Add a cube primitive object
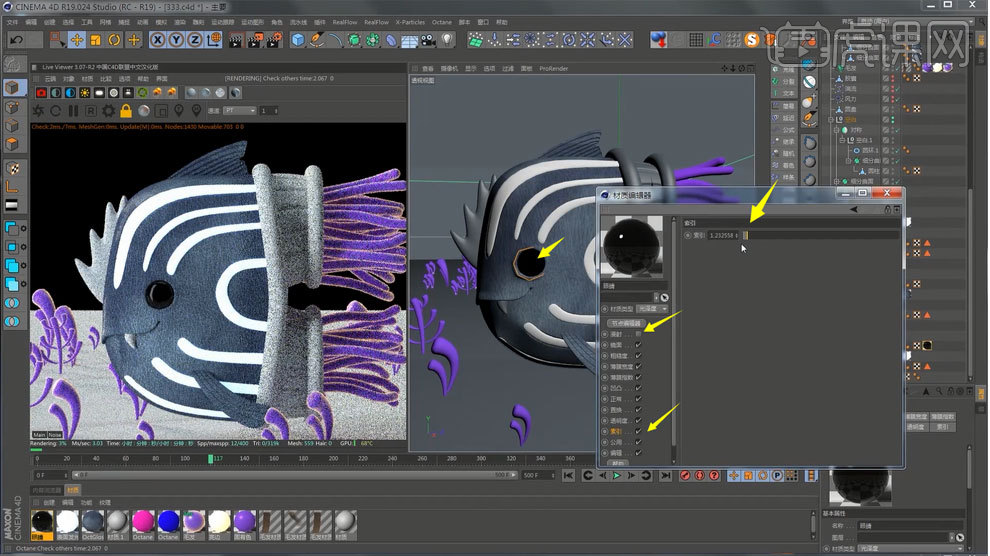990x556 pixels. click(298, 40)
